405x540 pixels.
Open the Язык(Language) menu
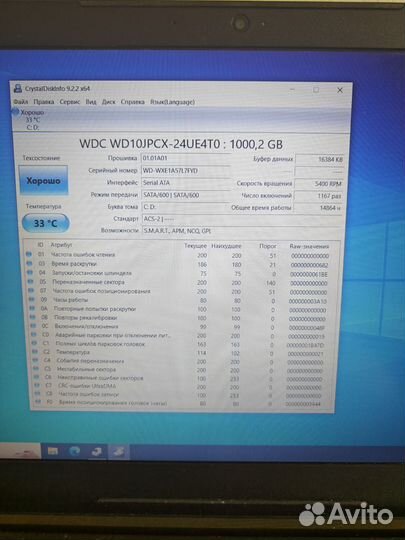(x=172, y=102)
